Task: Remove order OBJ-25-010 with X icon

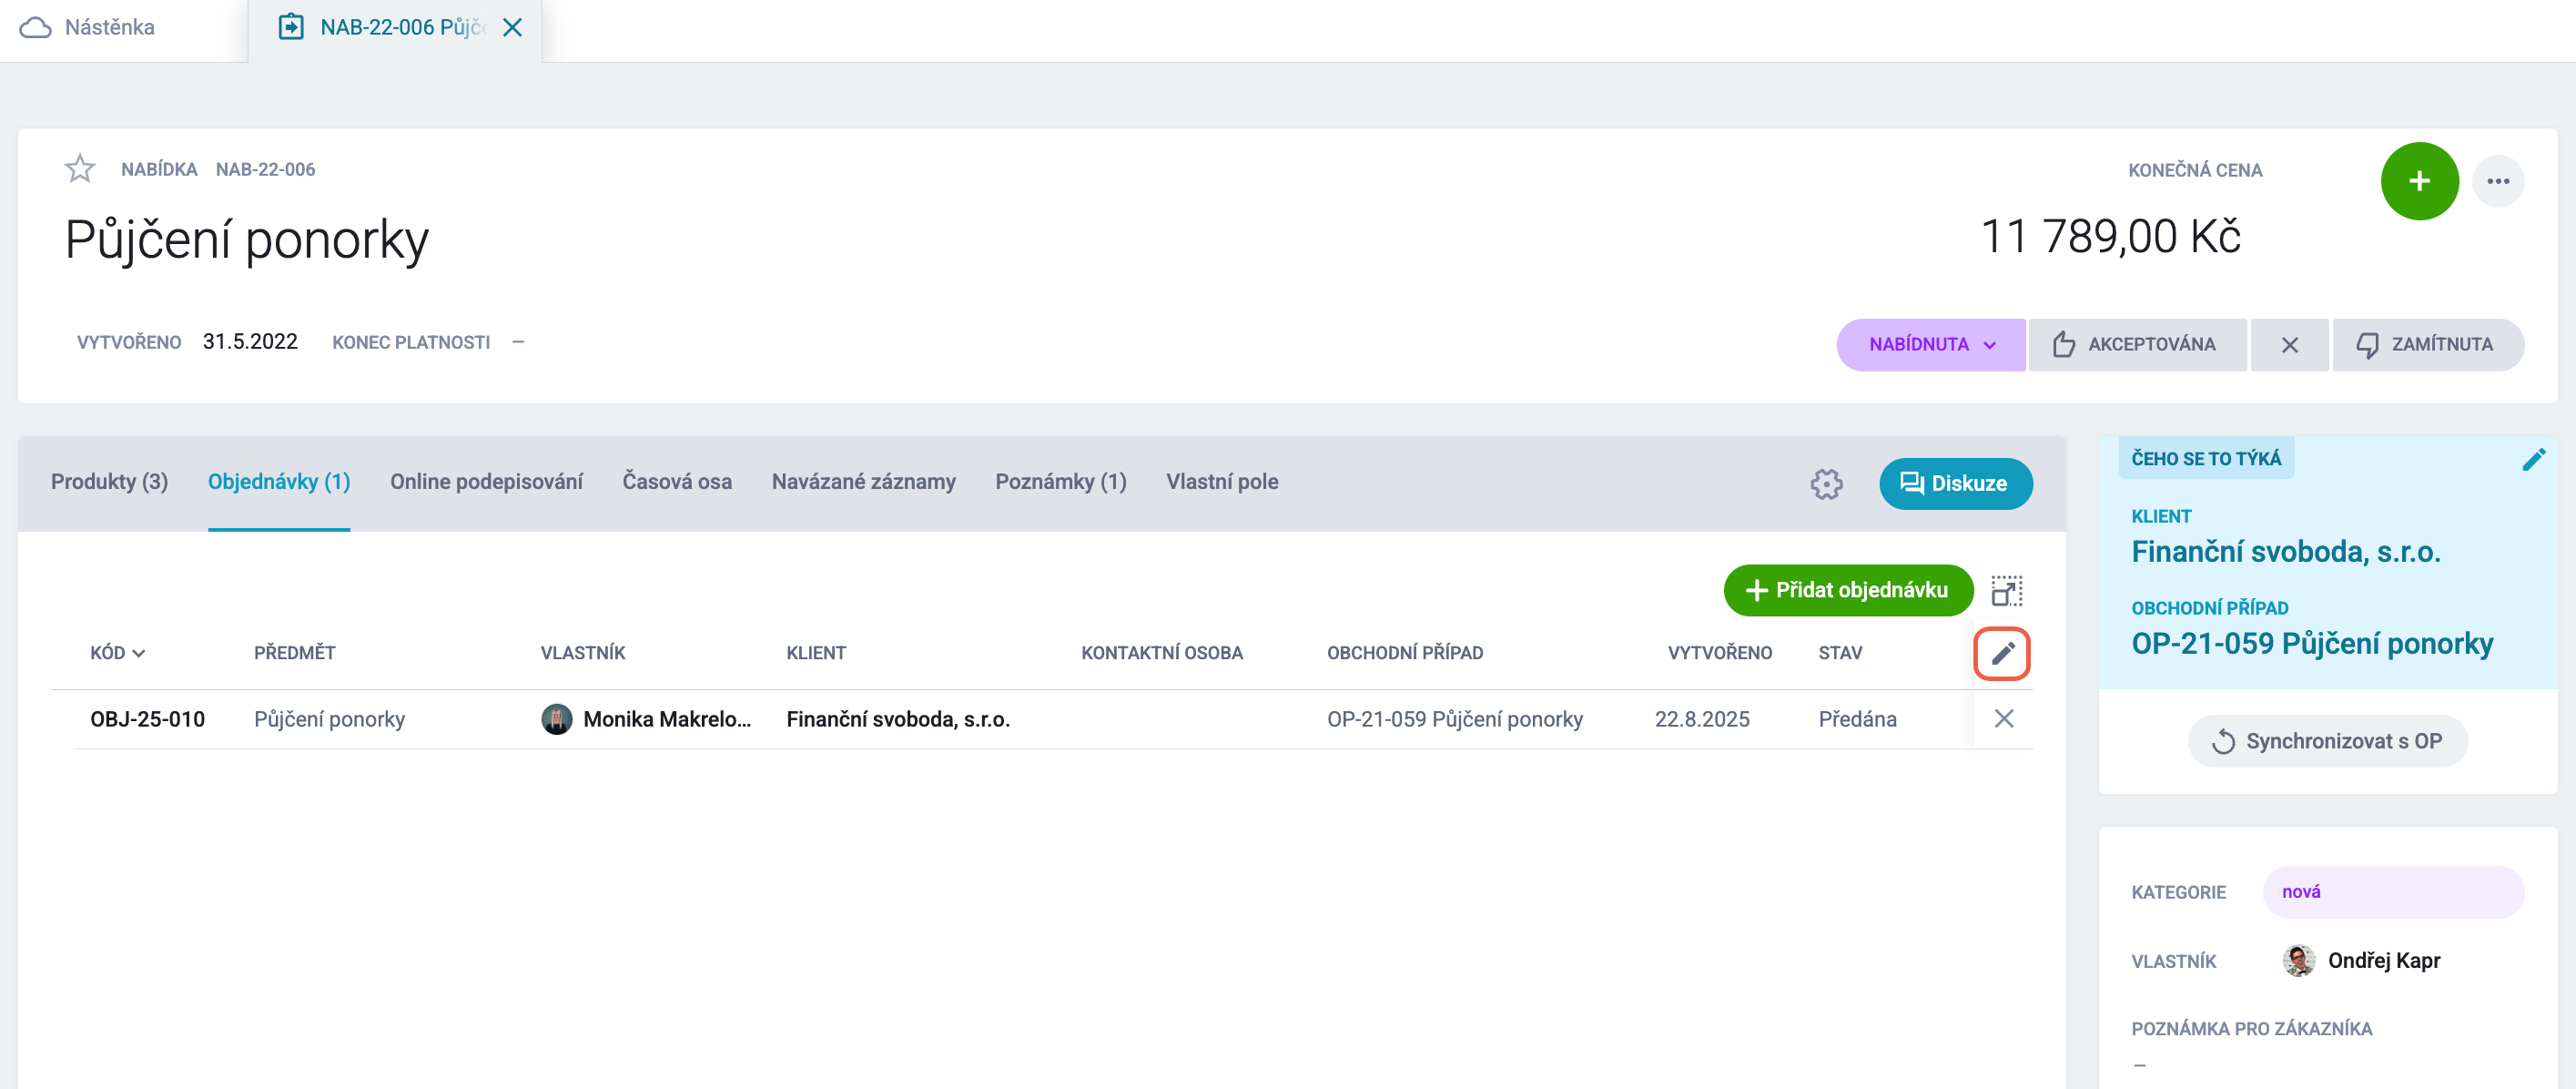Action: (x=2003, y=718)
